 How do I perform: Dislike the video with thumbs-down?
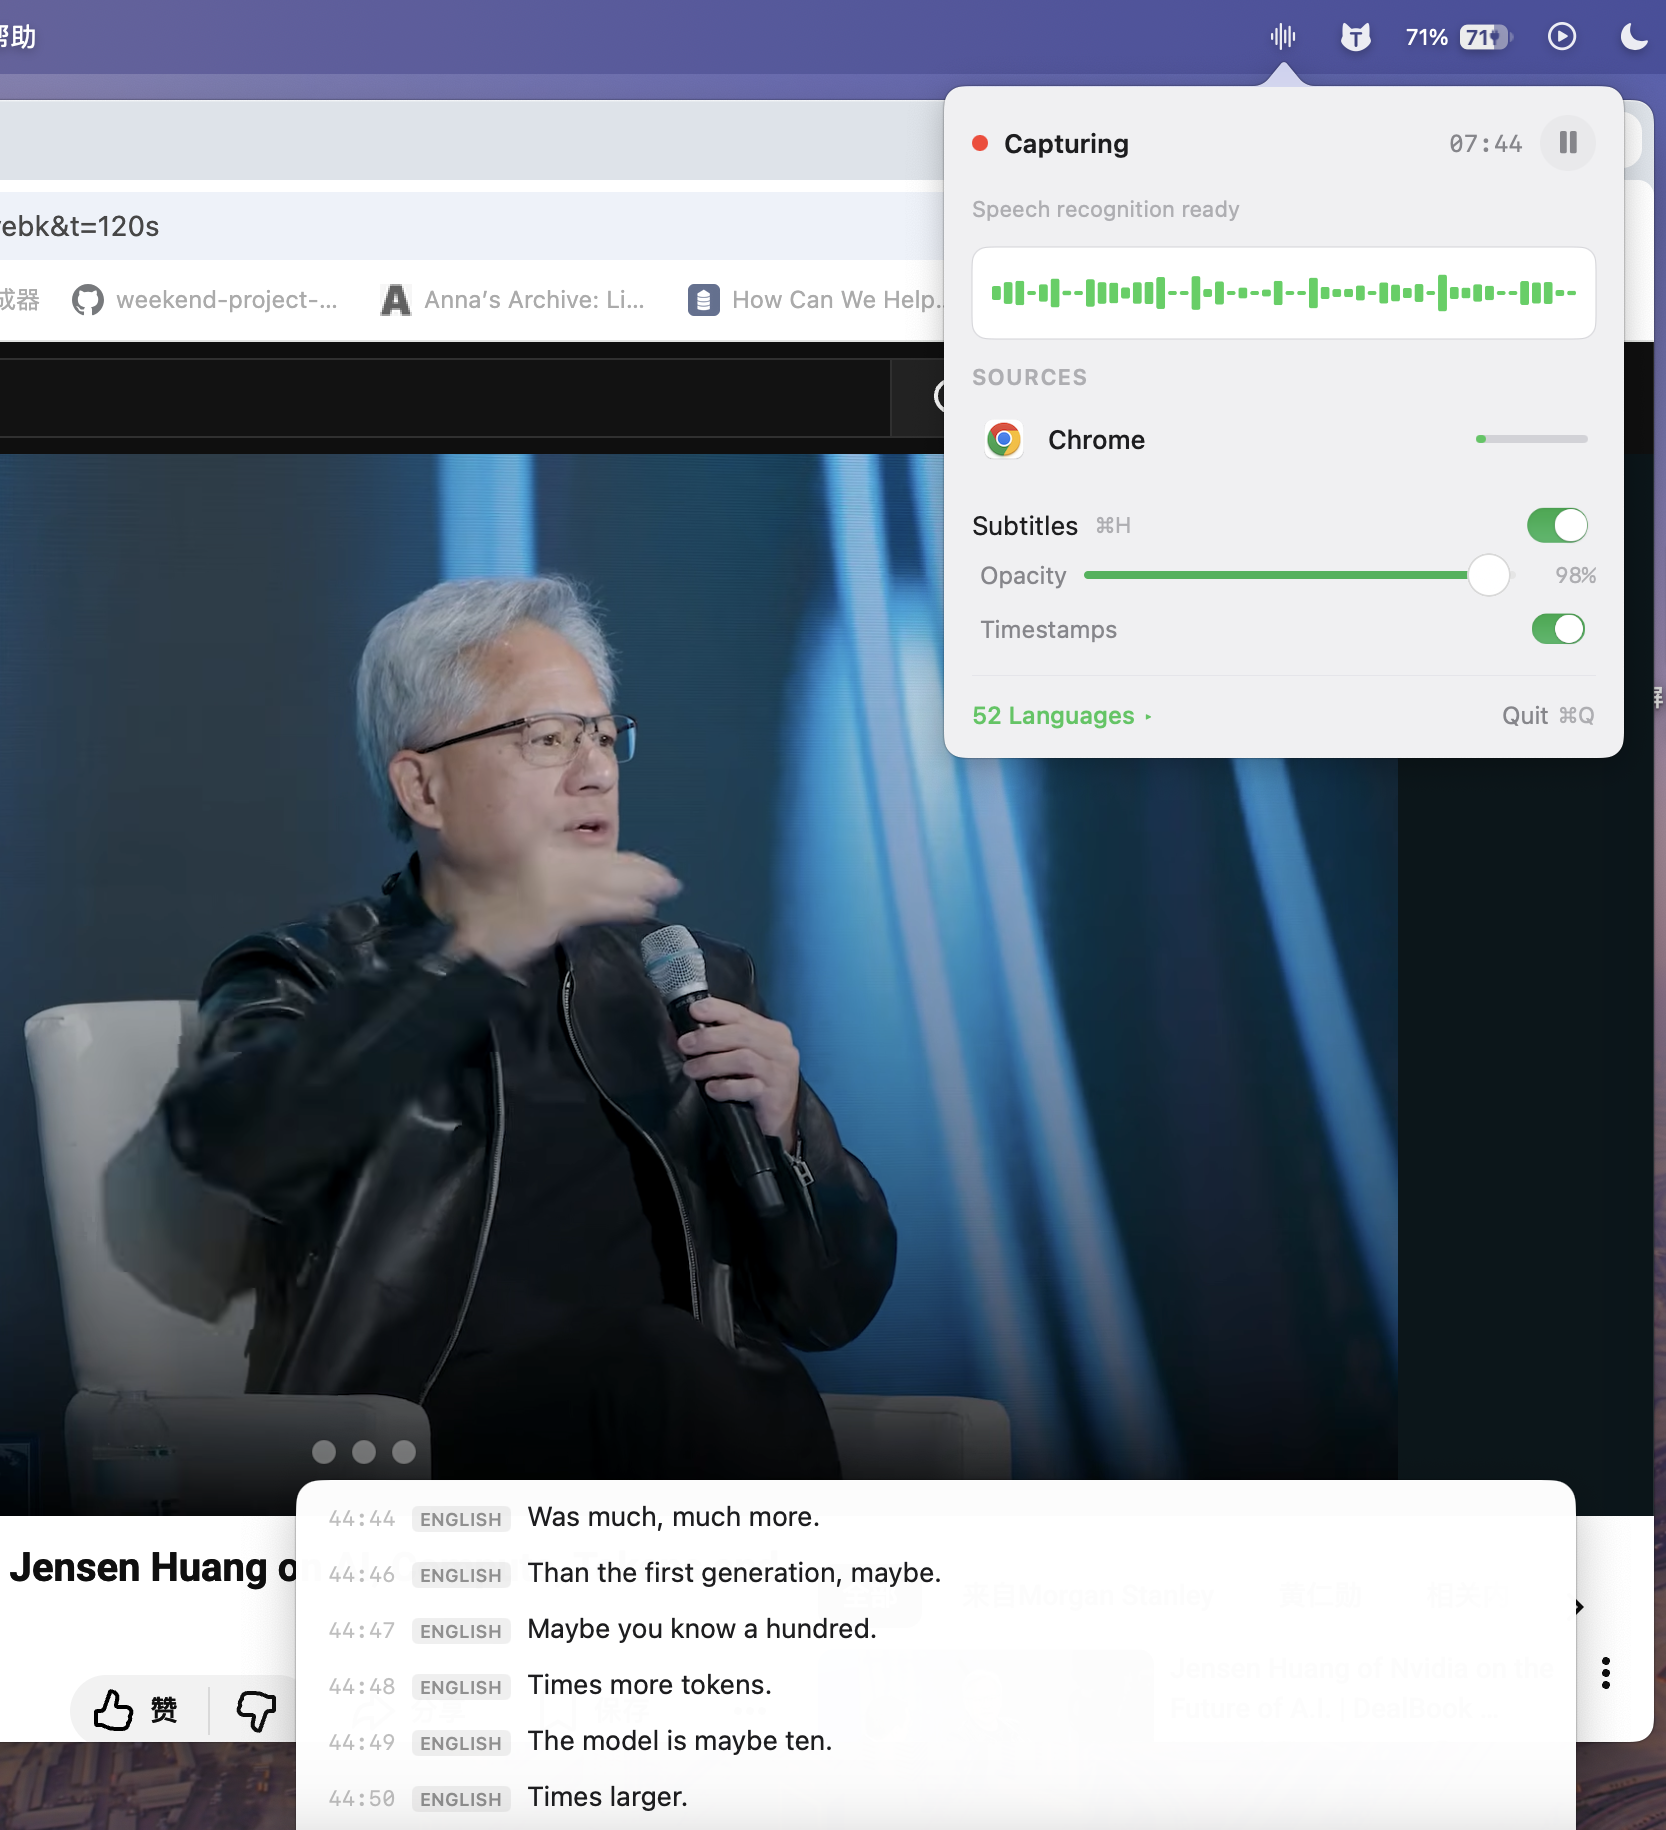(256, 1710)
